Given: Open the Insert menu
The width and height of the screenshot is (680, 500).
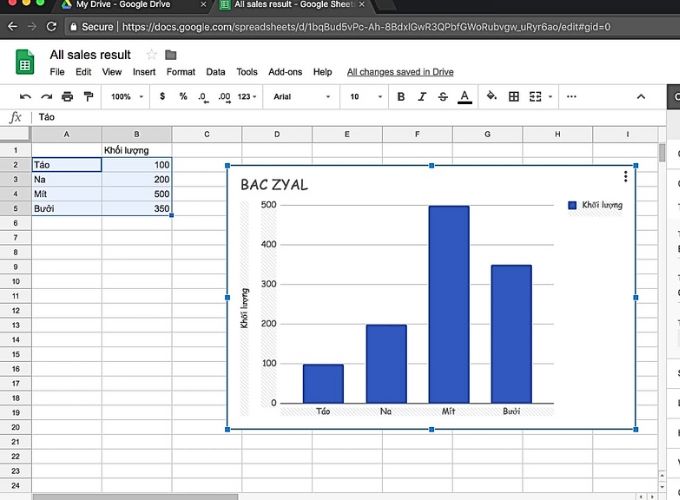Looking at the screenshot, I should (144, 72).
